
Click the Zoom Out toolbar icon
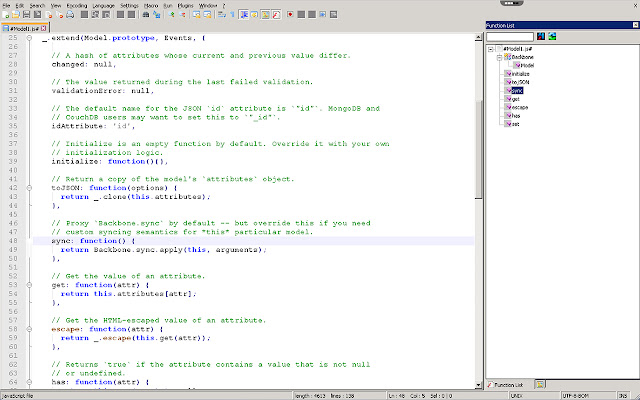click(x=182, y=15)
